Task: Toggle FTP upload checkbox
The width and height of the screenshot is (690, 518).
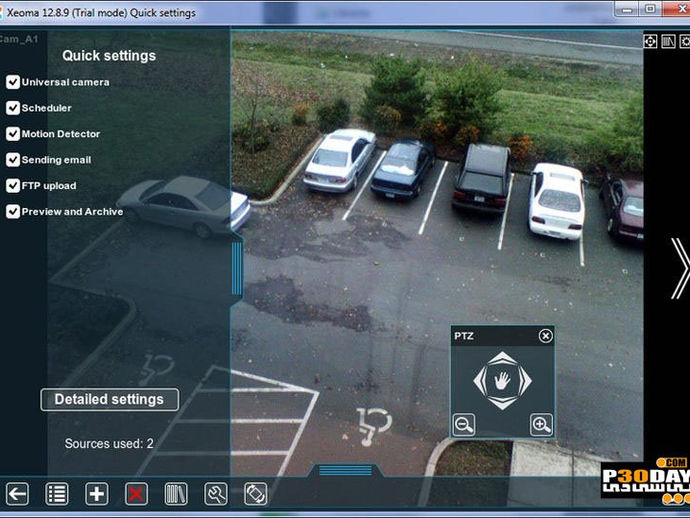Action: tap(13, 186)
